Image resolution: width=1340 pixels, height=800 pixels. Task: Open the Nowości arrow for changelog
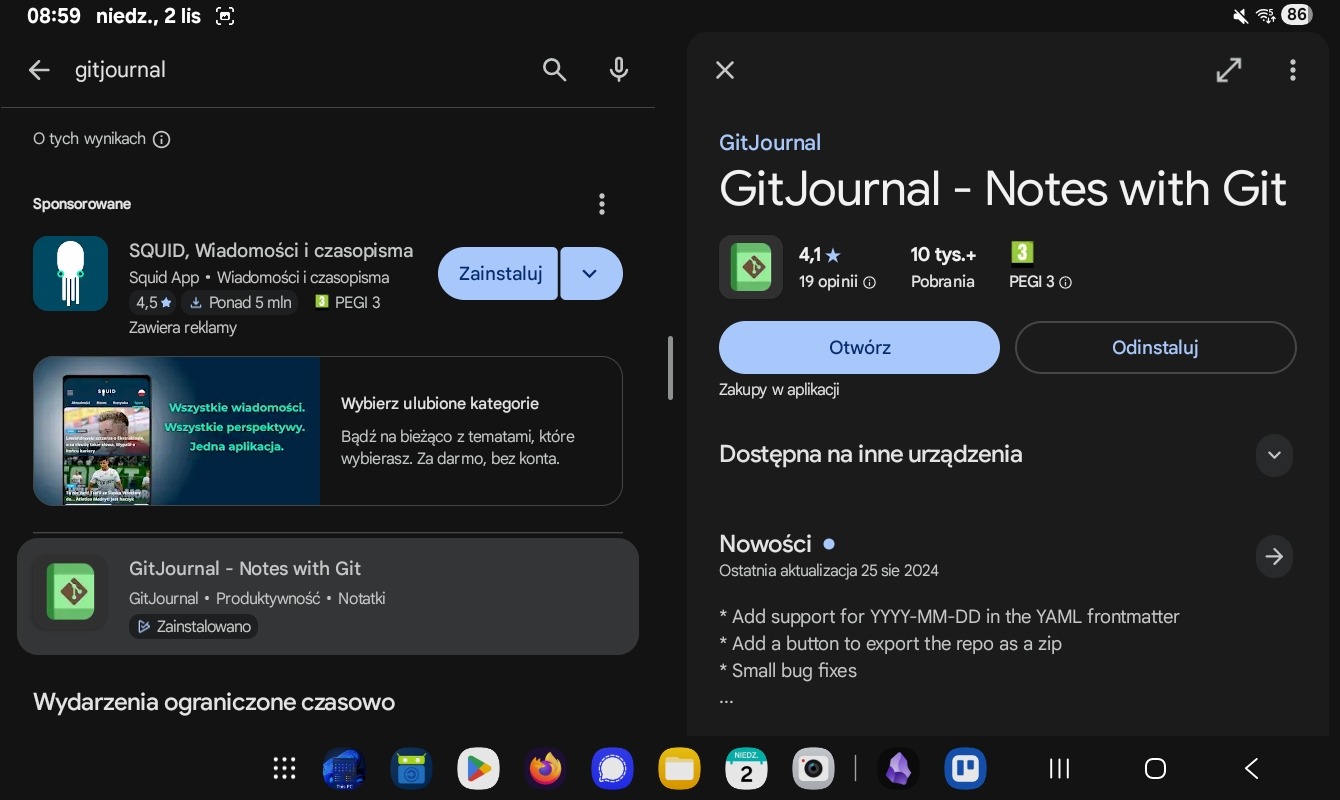coord(1273,556)
